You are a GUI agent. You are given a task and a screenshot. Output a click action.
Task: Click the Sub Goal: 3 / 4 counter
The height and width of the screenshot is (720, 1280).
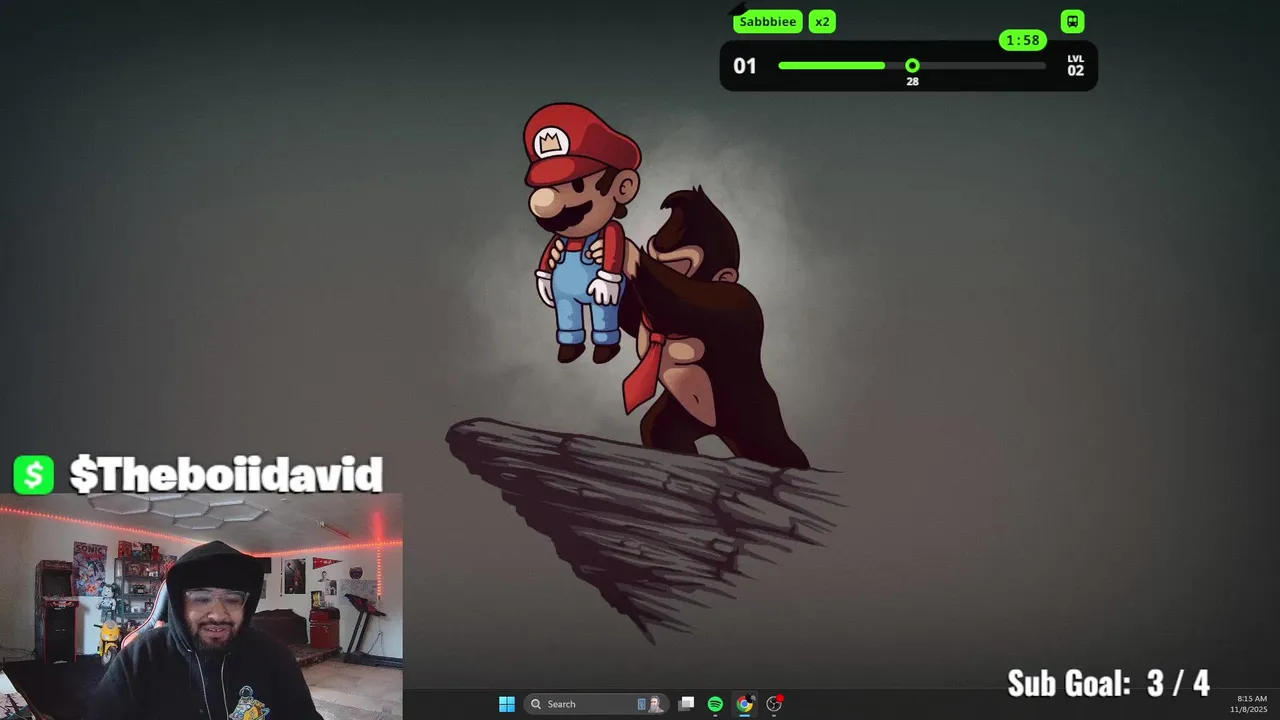1108,683
